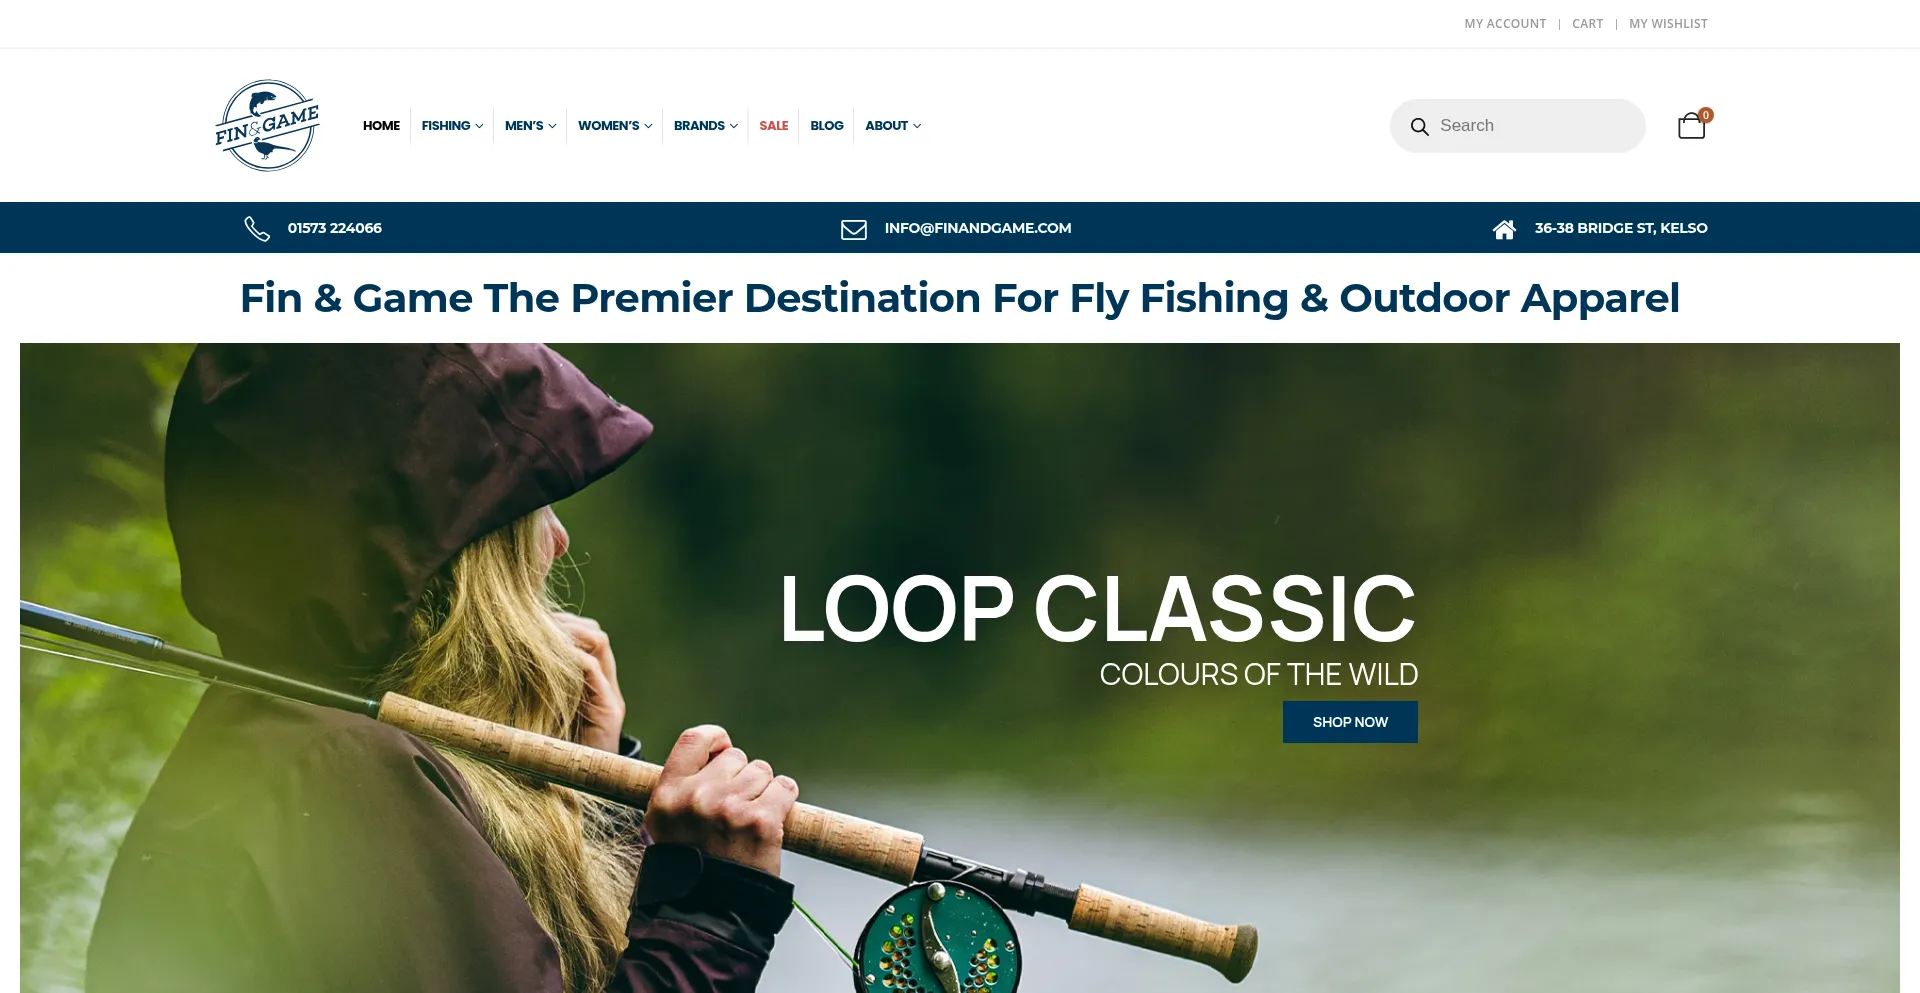Image resolution: width=1920 pixels, height=993 pixels.
Task: Go to the Home menu item
Action: pyautogui.click(x=381, y=126)
